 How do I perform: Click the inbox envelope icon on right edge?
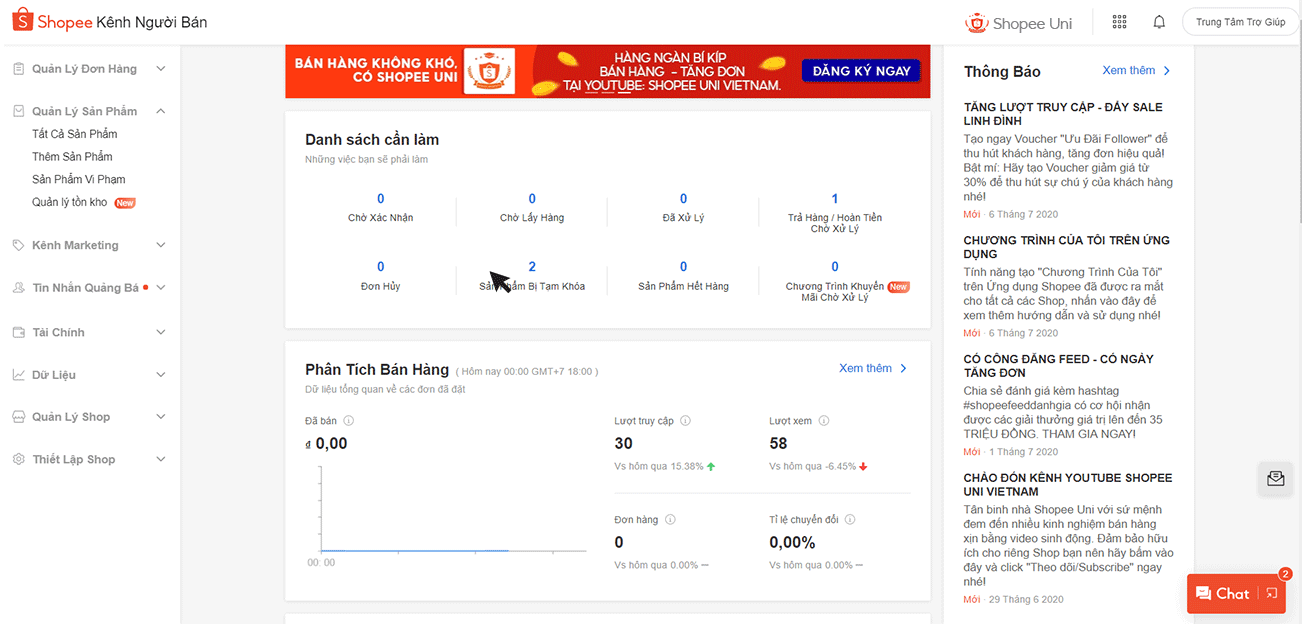(x=1275, y=478)
